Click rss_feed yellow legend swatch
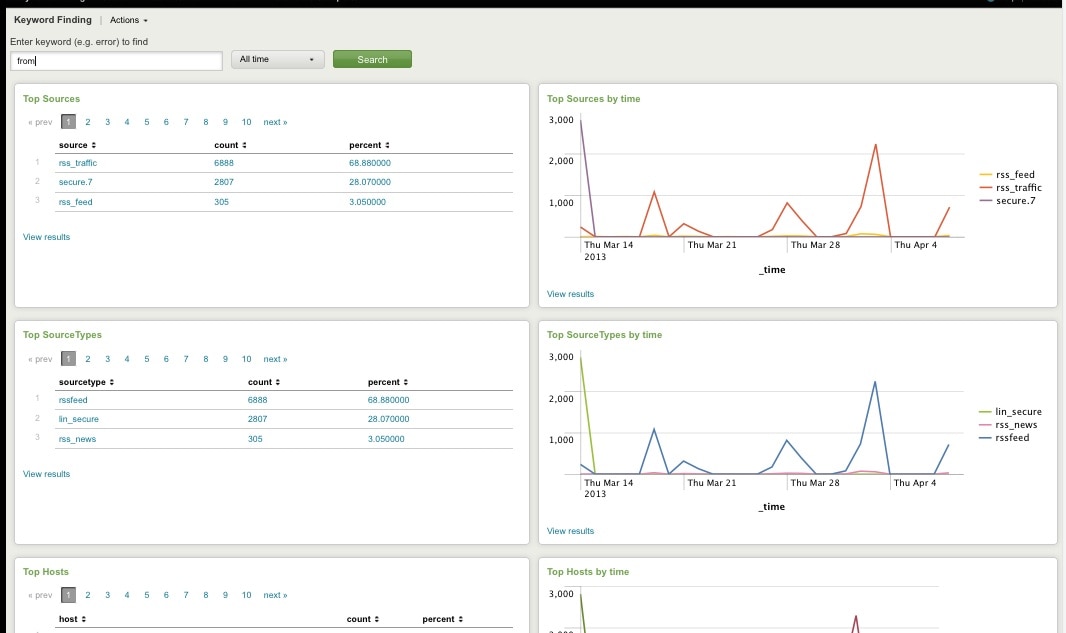Viewport: 1066px width, 633px height. pos(985,175)
